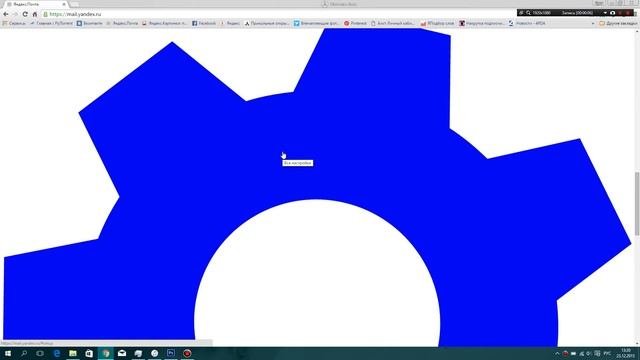Launch Microsoft Edge from the taskbar
The image size is (640, 360).
tap(57, 353)
